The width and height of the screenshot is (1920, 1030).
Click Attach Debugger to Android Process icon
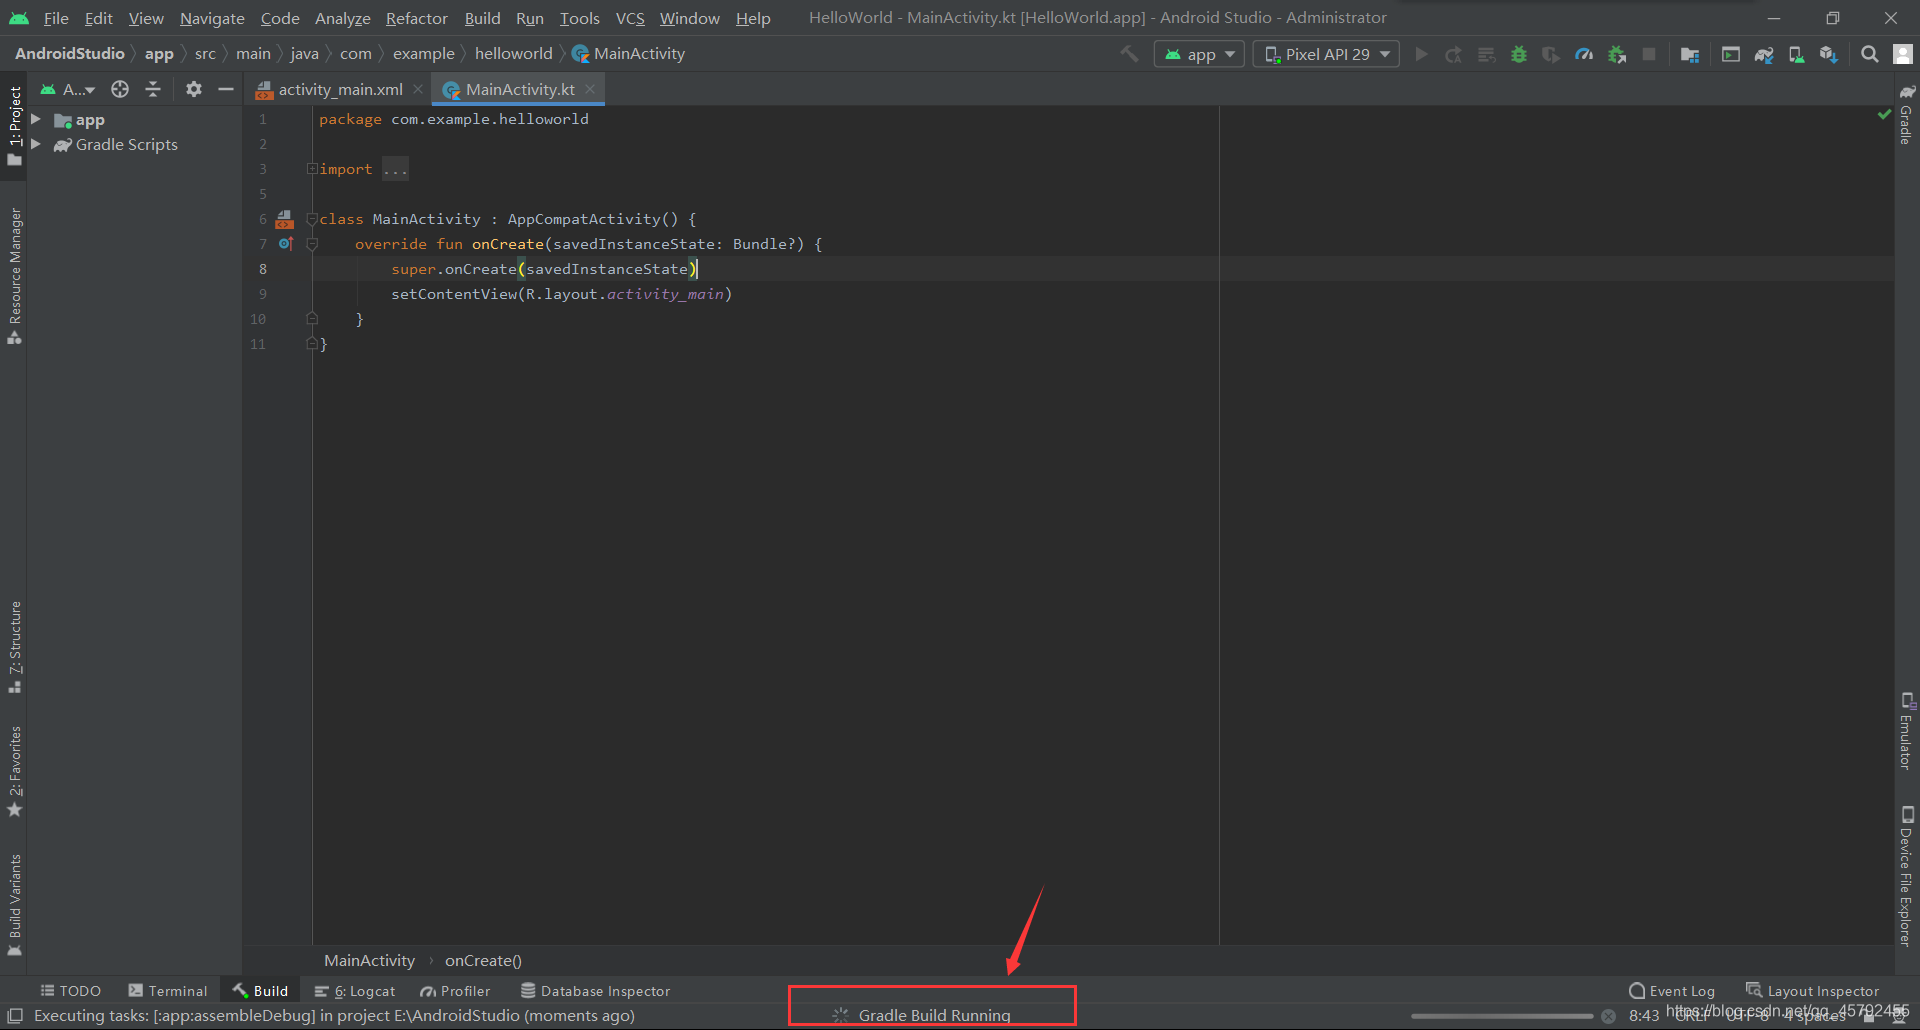[x=1617, y=54]
